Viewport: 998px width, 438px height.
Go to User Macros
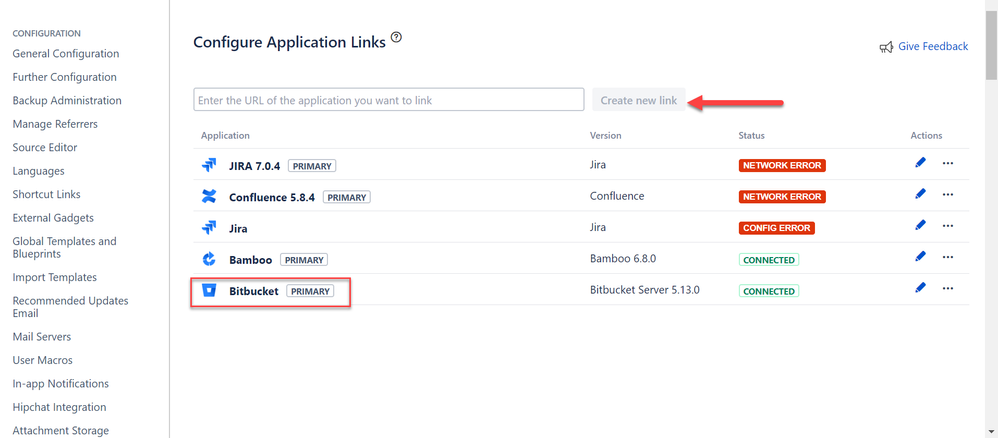[43, 360]
